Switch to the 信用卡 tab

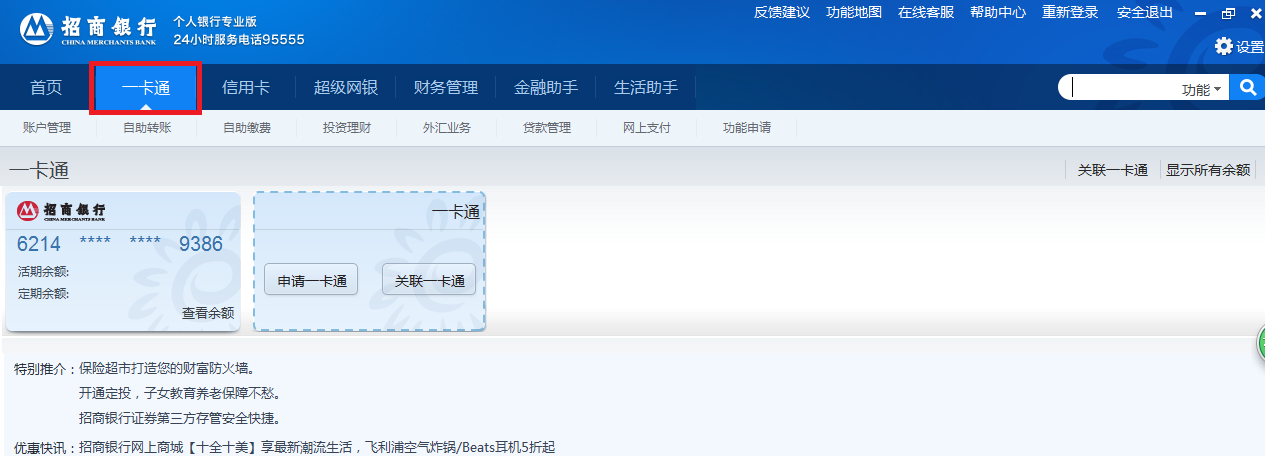point(245,88)
